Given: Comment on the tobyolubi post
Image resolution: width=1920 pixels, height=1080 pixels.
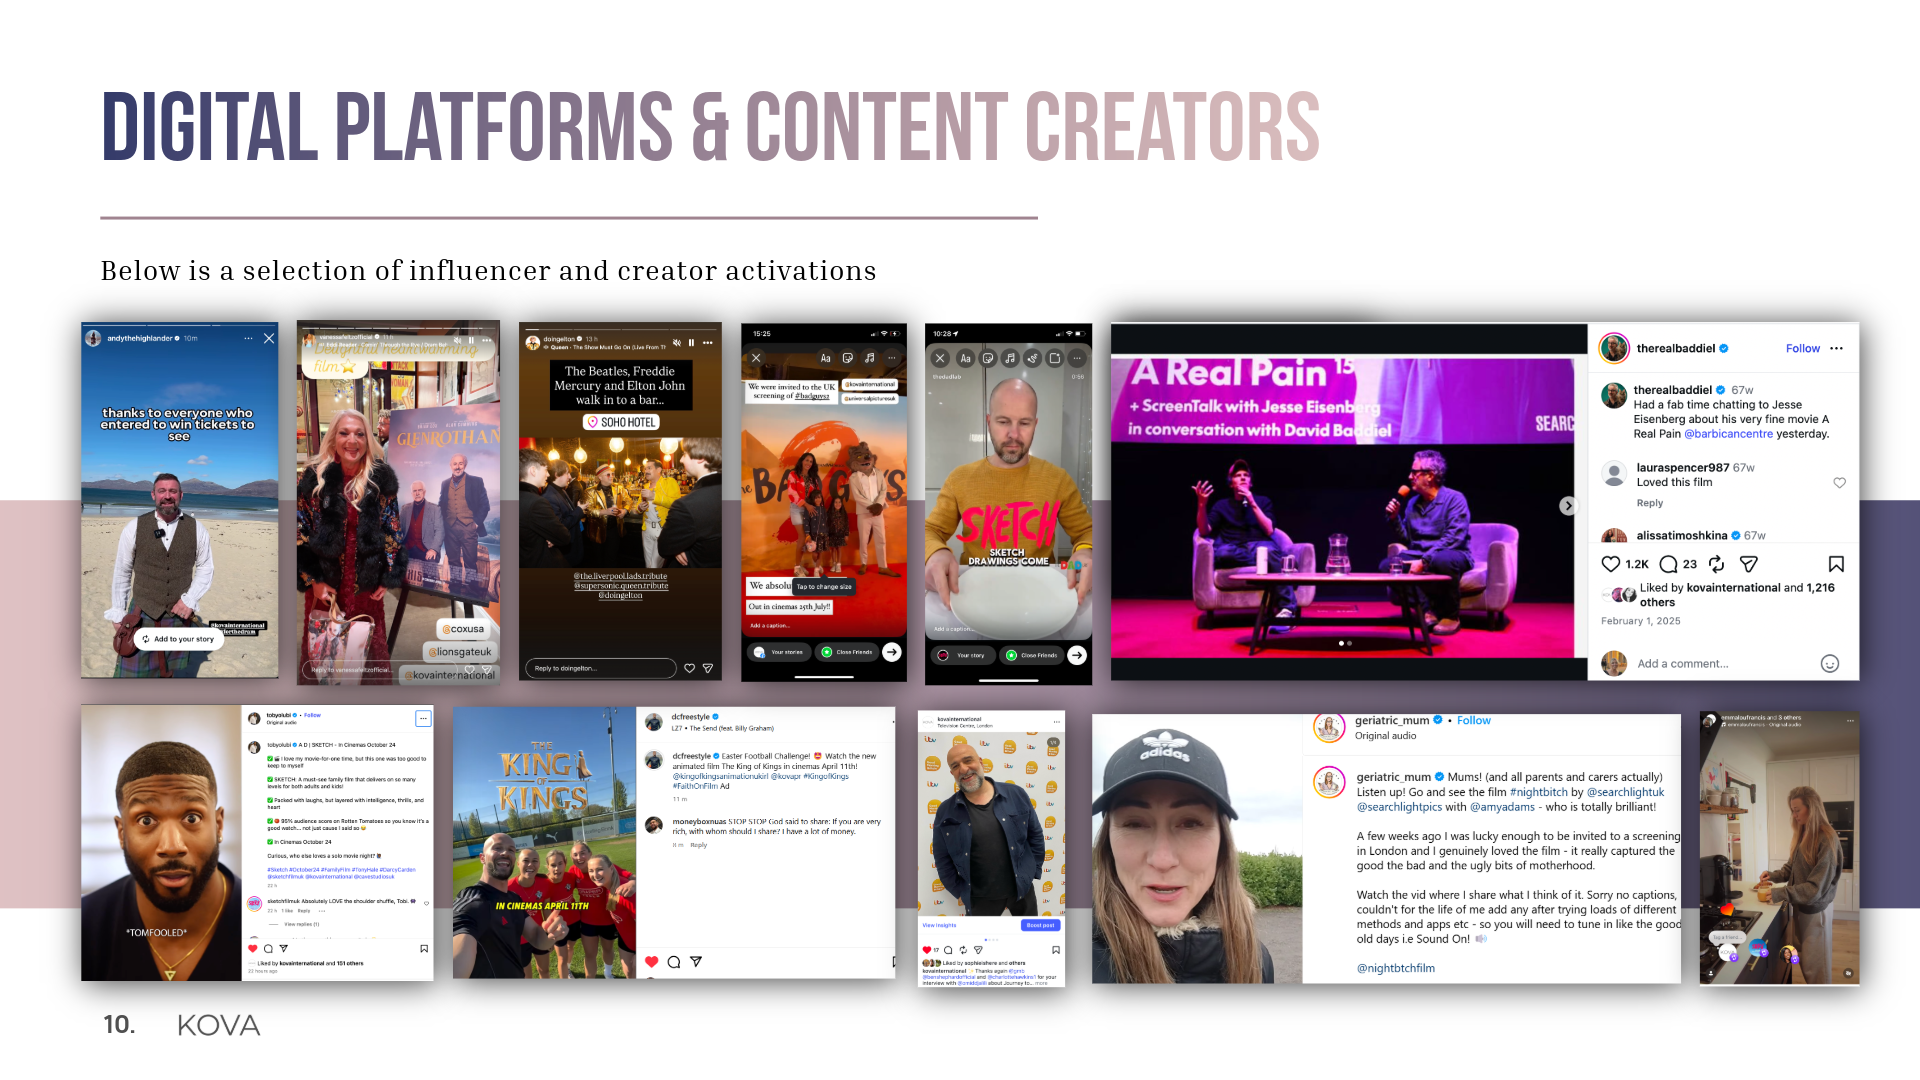Looking at the screenshot, I should [268, 948].
